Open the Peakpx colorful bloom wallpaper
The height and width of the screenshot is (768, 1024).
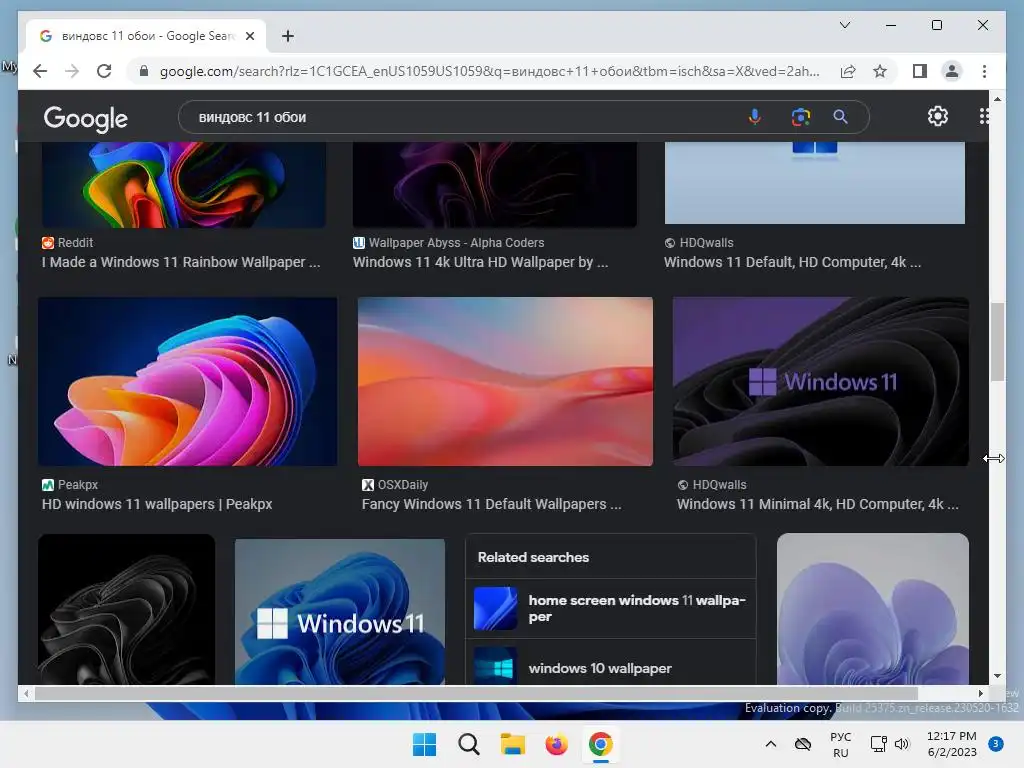(x=187, y=381)
